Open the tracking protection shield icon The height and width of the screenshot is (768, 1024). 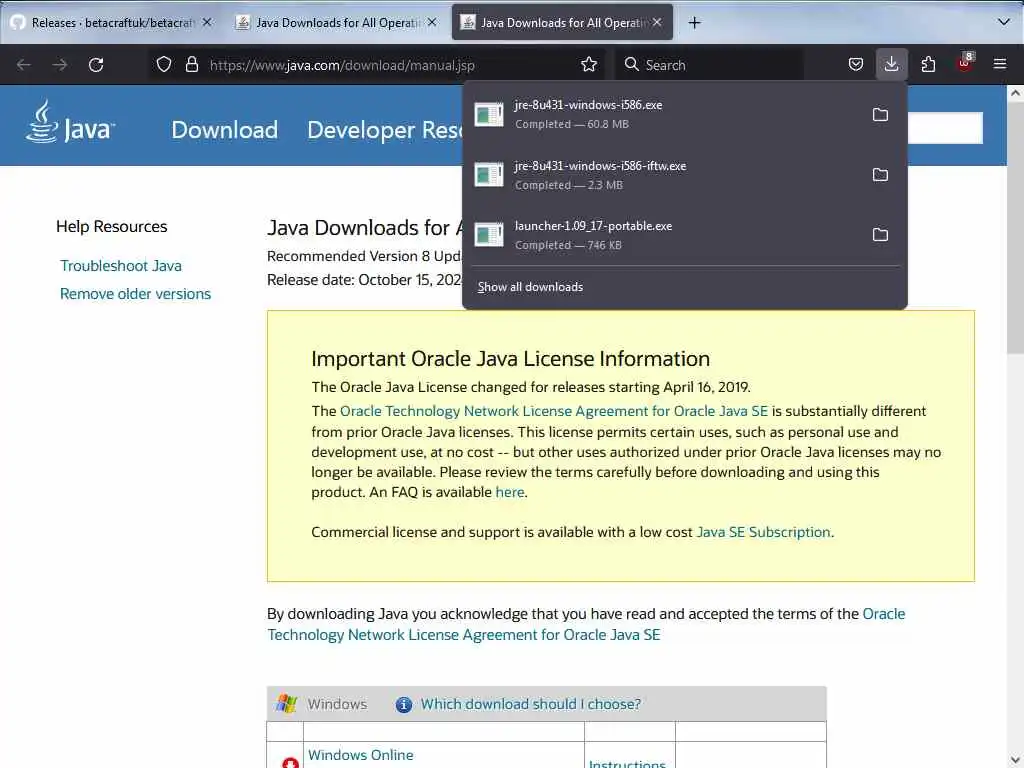[x=164, y=65]
